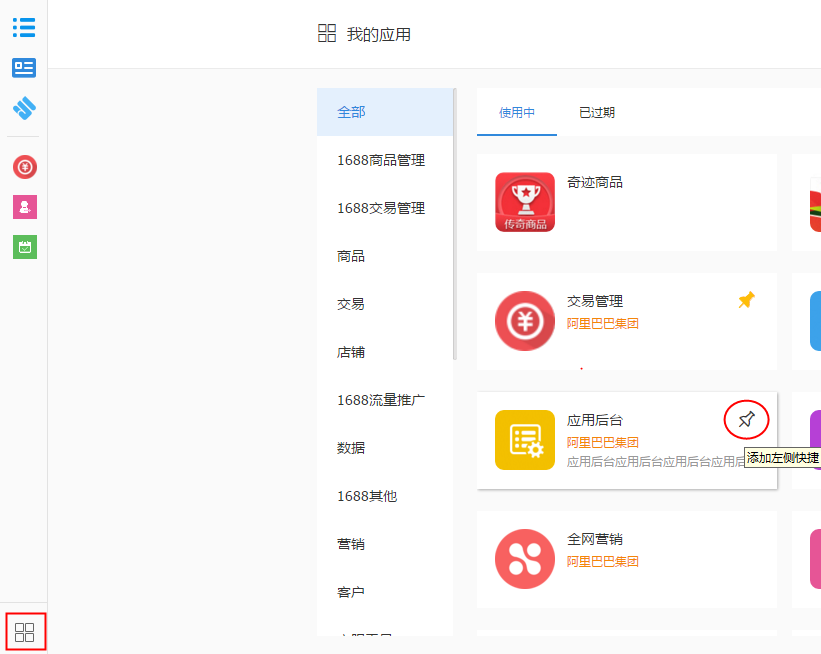Switch to the 使用中 tab
Image resolution: width=821 pixels, height=654 pixels.
(516, 112)
